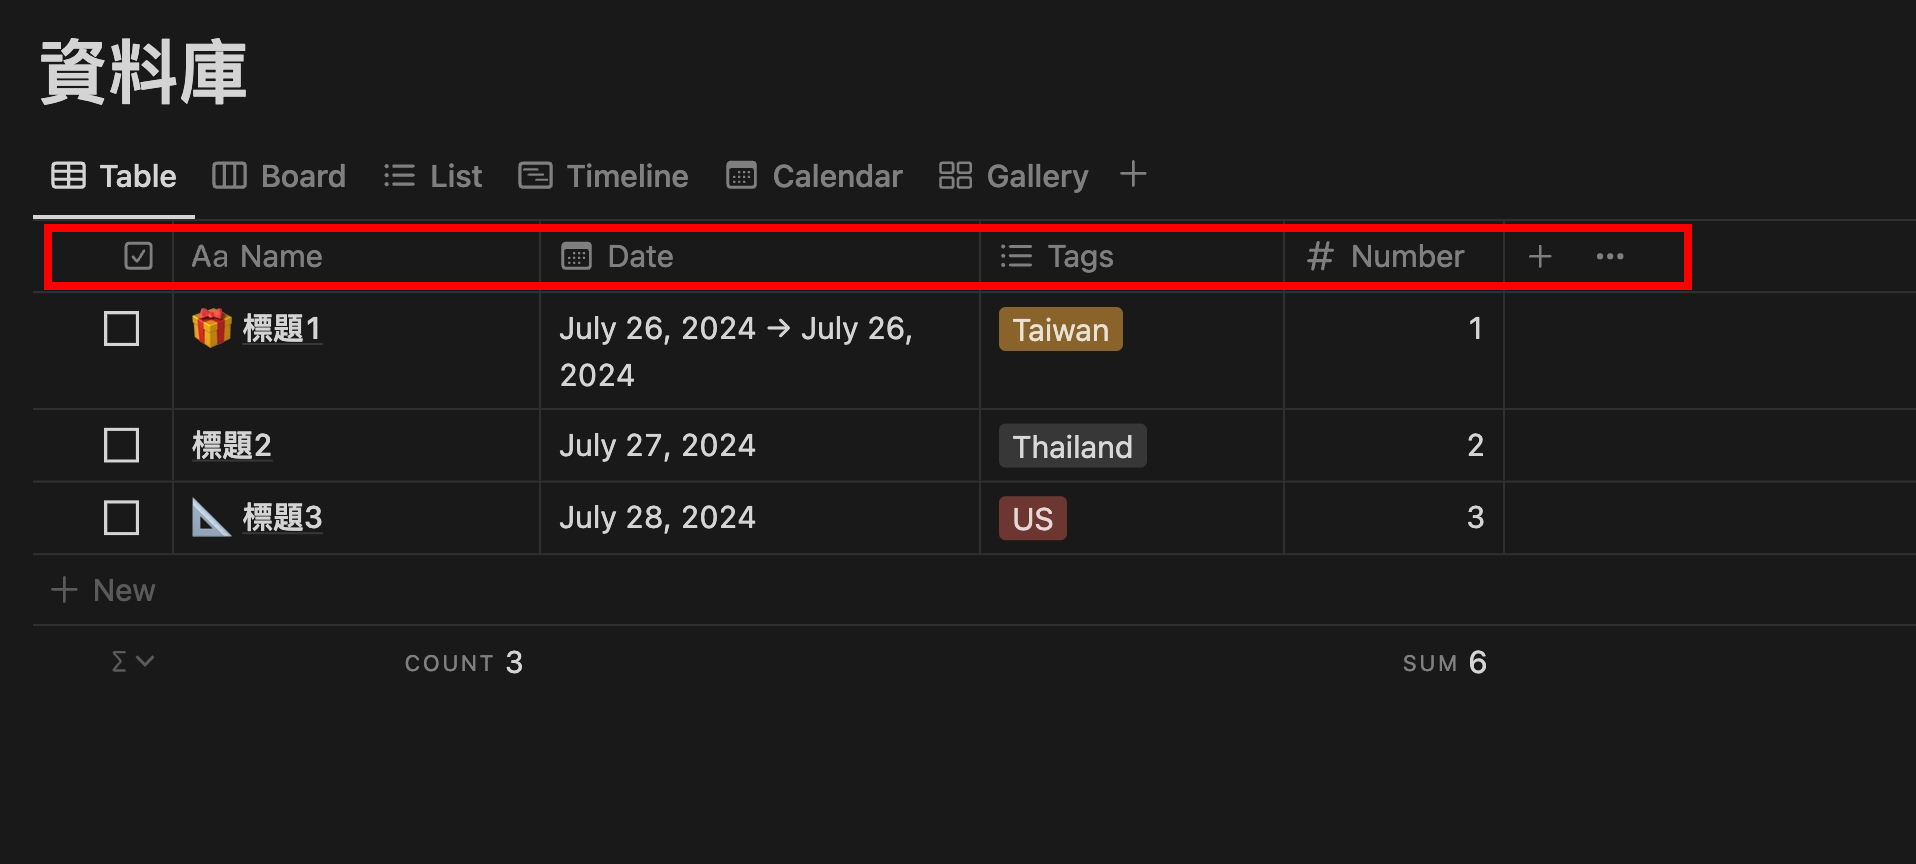Click the gift emoji icon beside 標題1
This screenshot has width=1916, height=864.
pyautogui.click(x=211, y=328)
